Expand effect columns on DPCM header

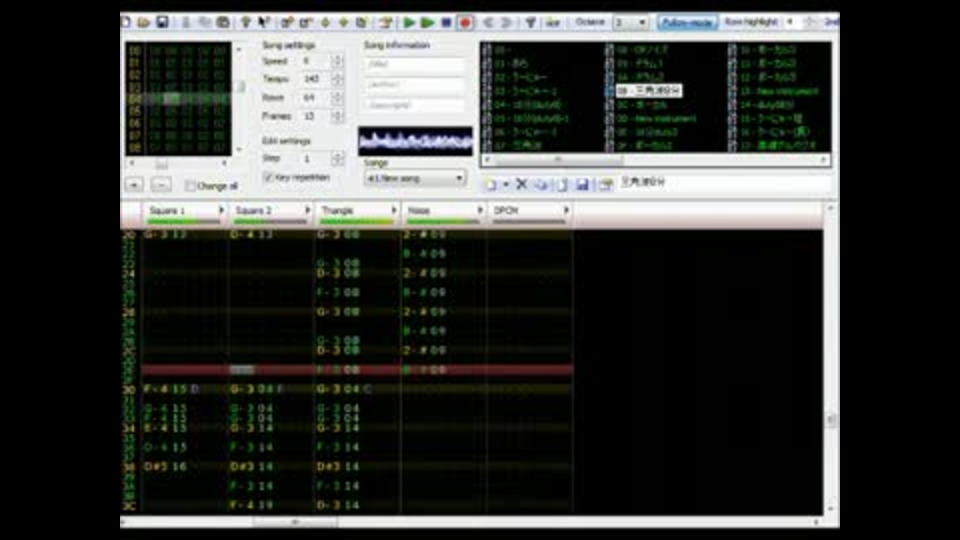point(566,211)
